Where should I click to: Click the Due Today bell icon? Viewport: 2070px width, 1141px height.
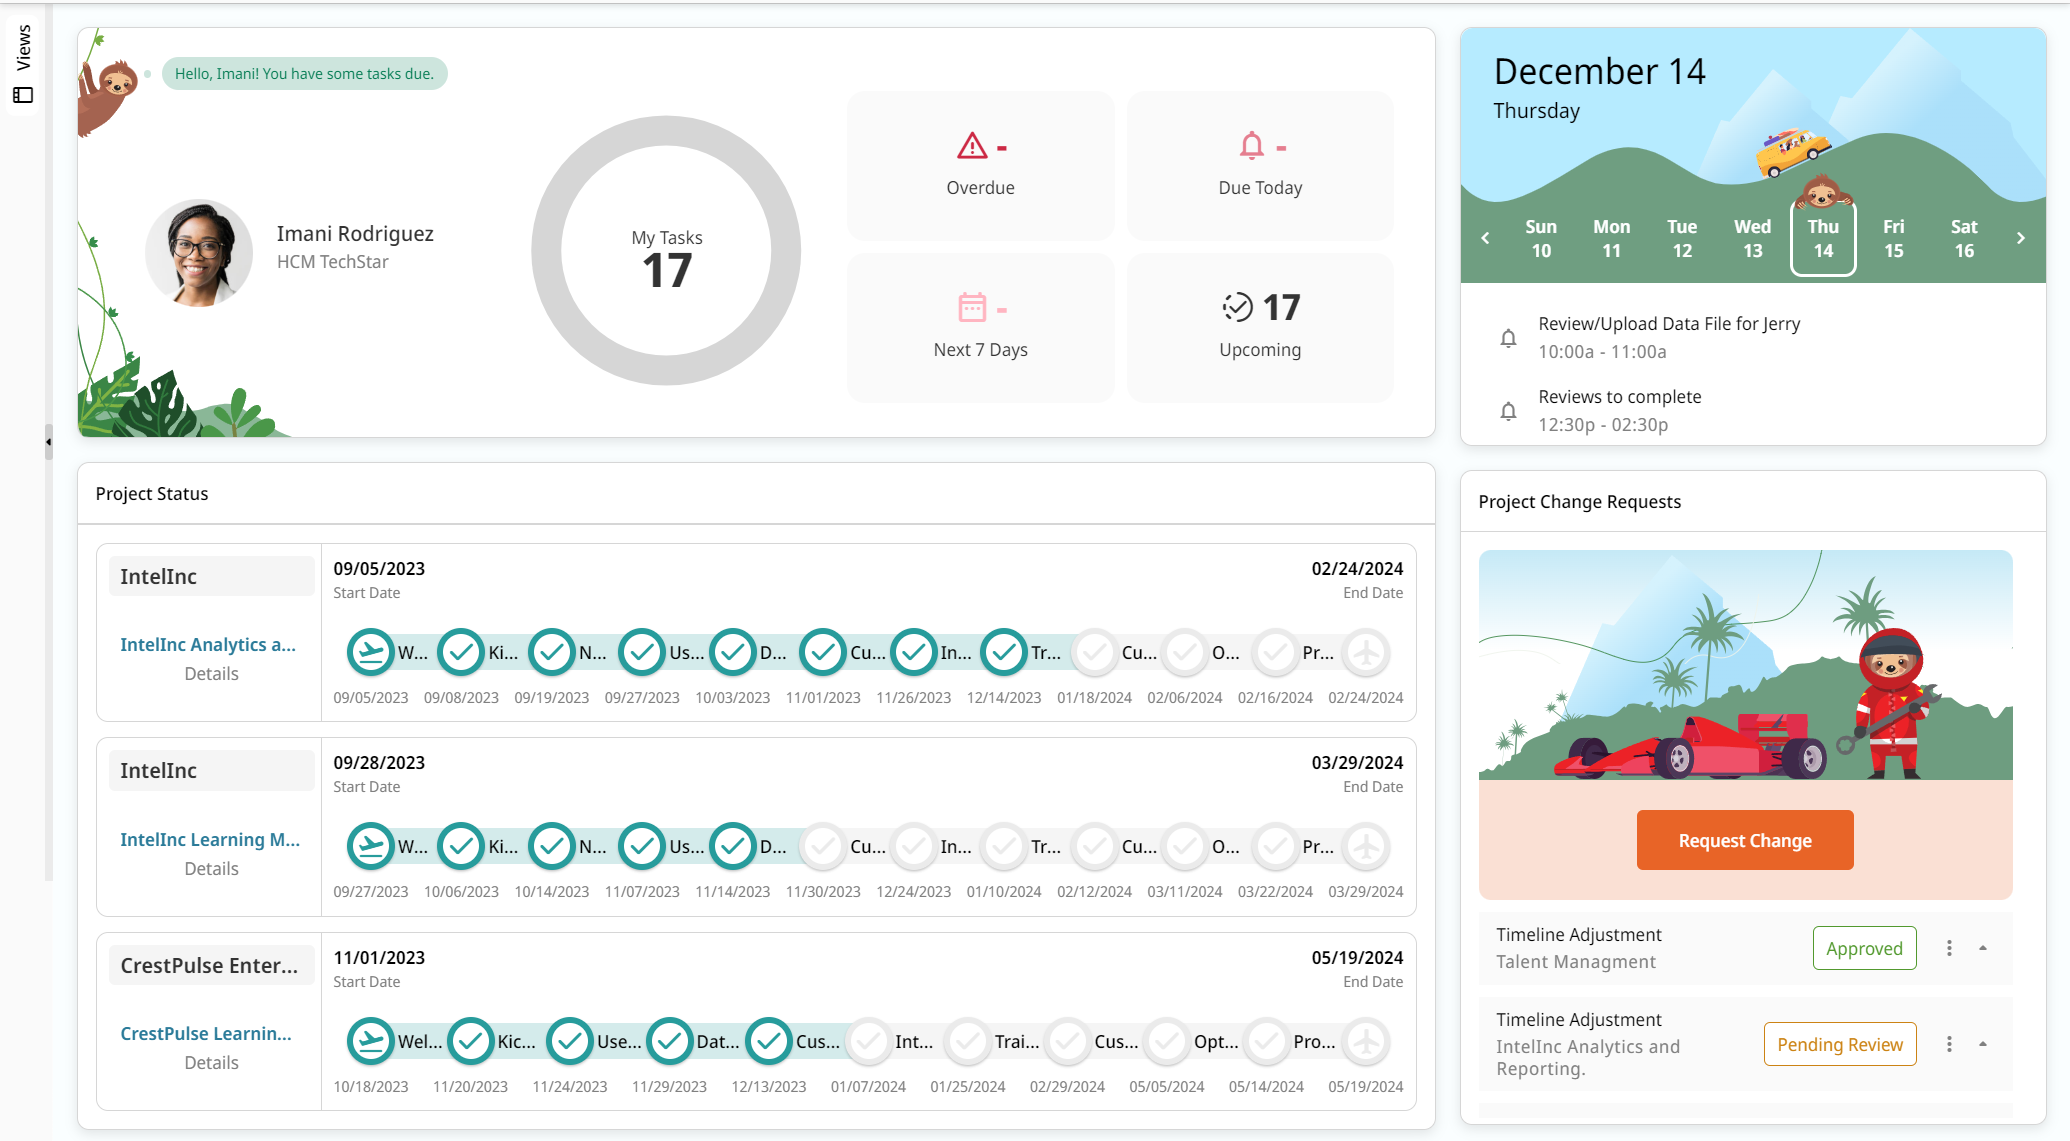1251,147
